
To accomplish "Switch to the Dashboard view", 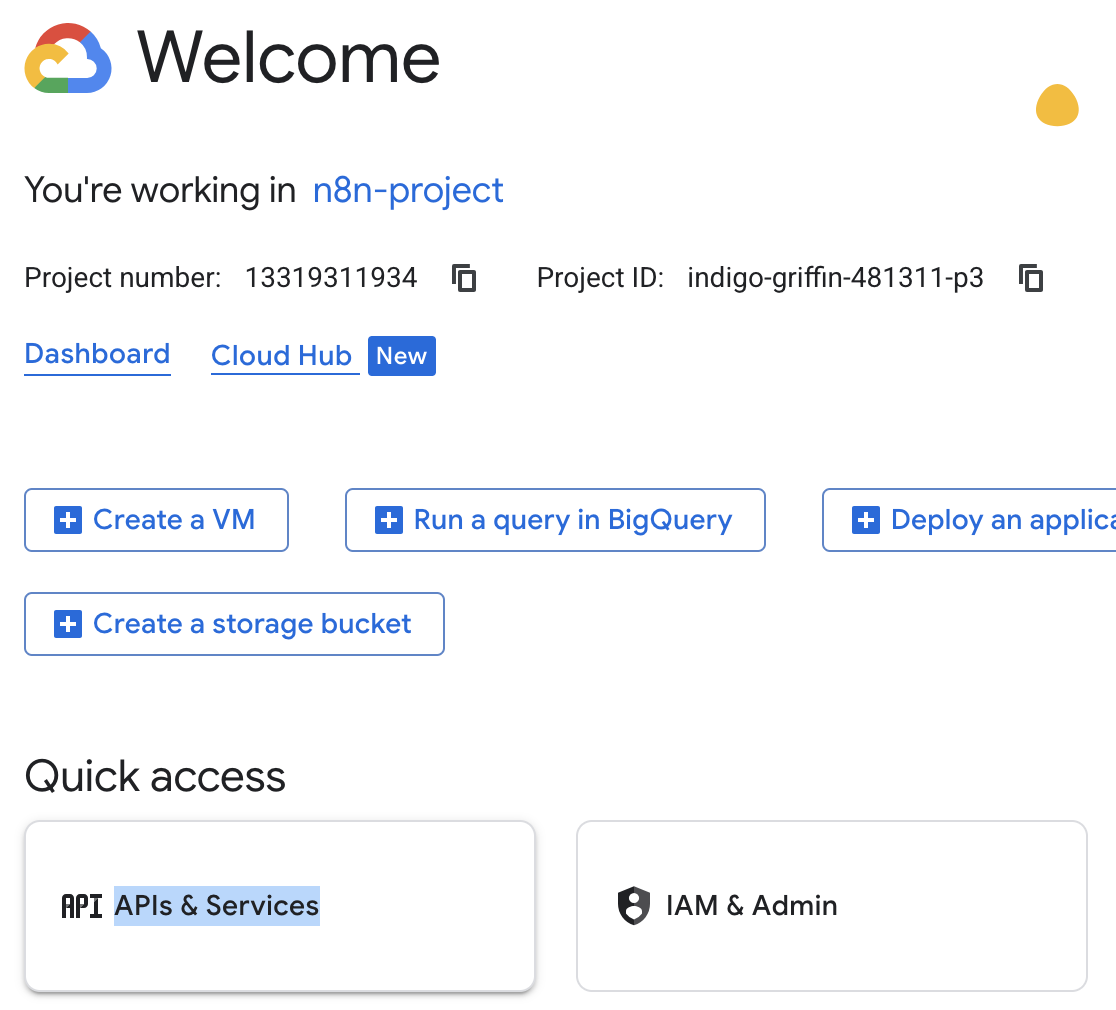I will 96,355.
